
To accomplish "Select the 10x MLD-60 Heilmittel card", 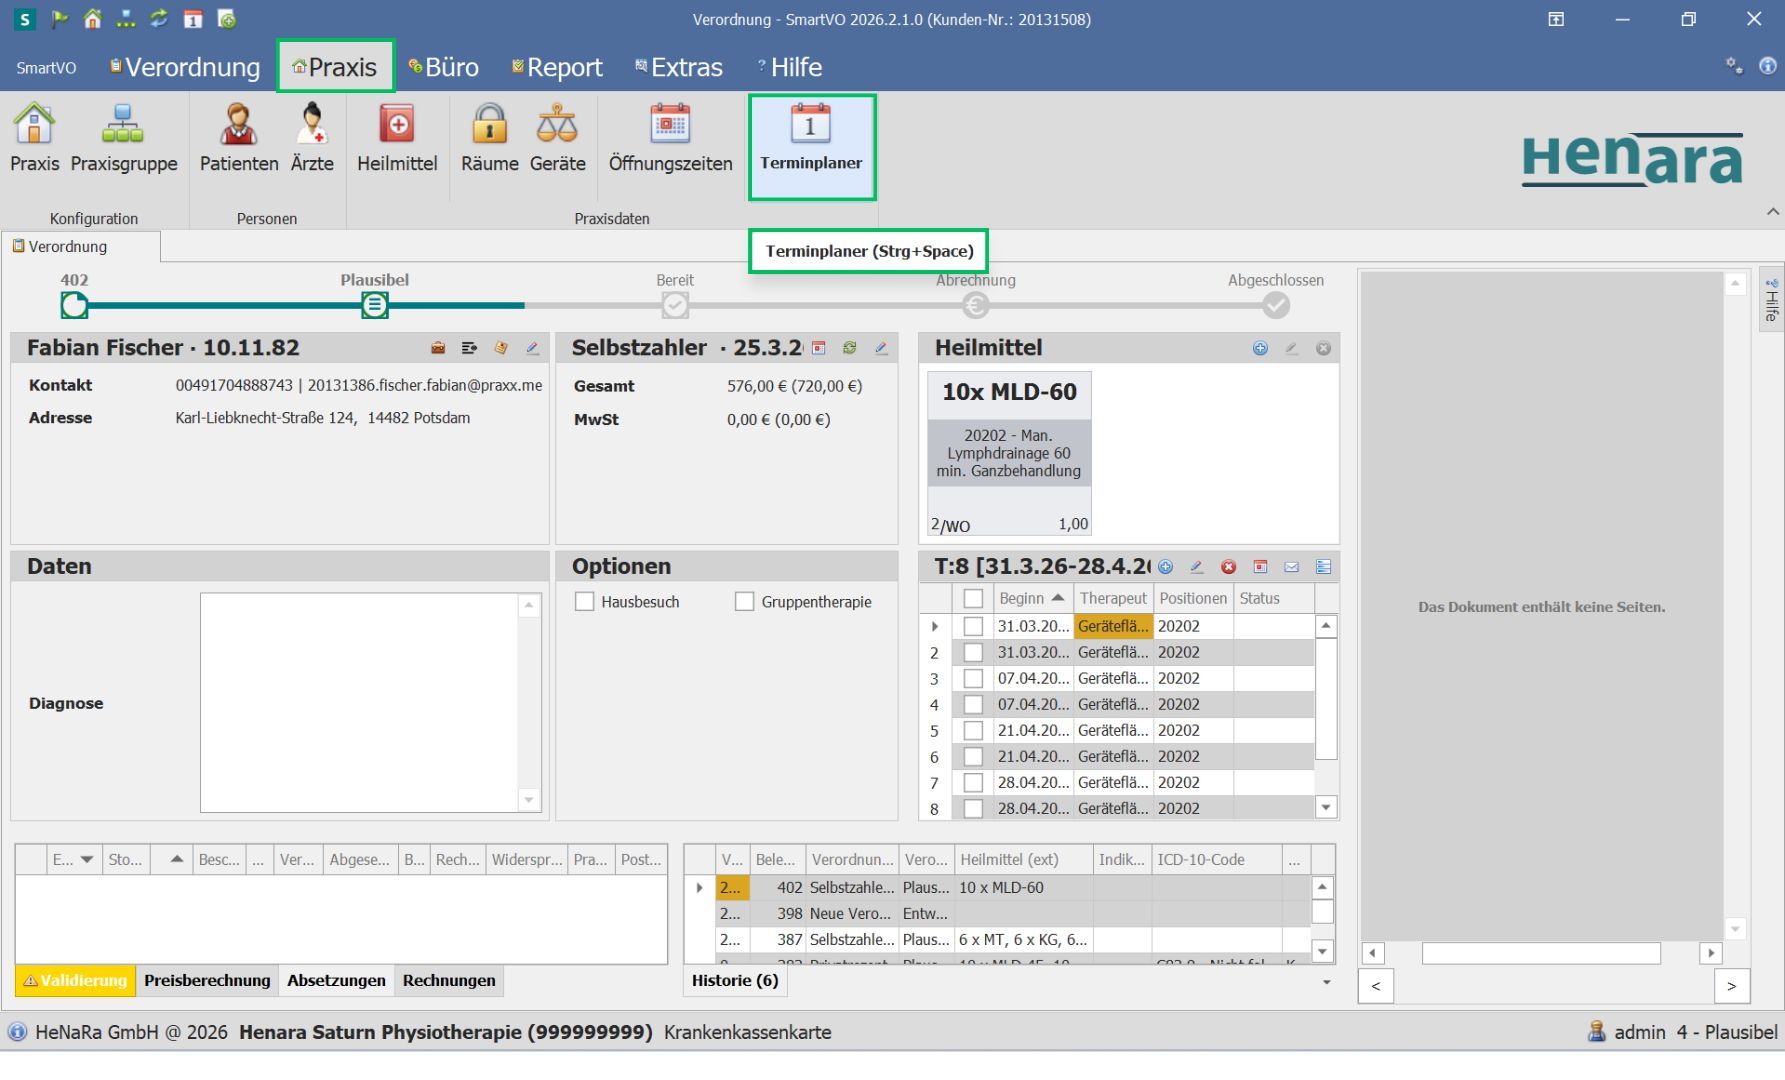I will coord(1009,454).
